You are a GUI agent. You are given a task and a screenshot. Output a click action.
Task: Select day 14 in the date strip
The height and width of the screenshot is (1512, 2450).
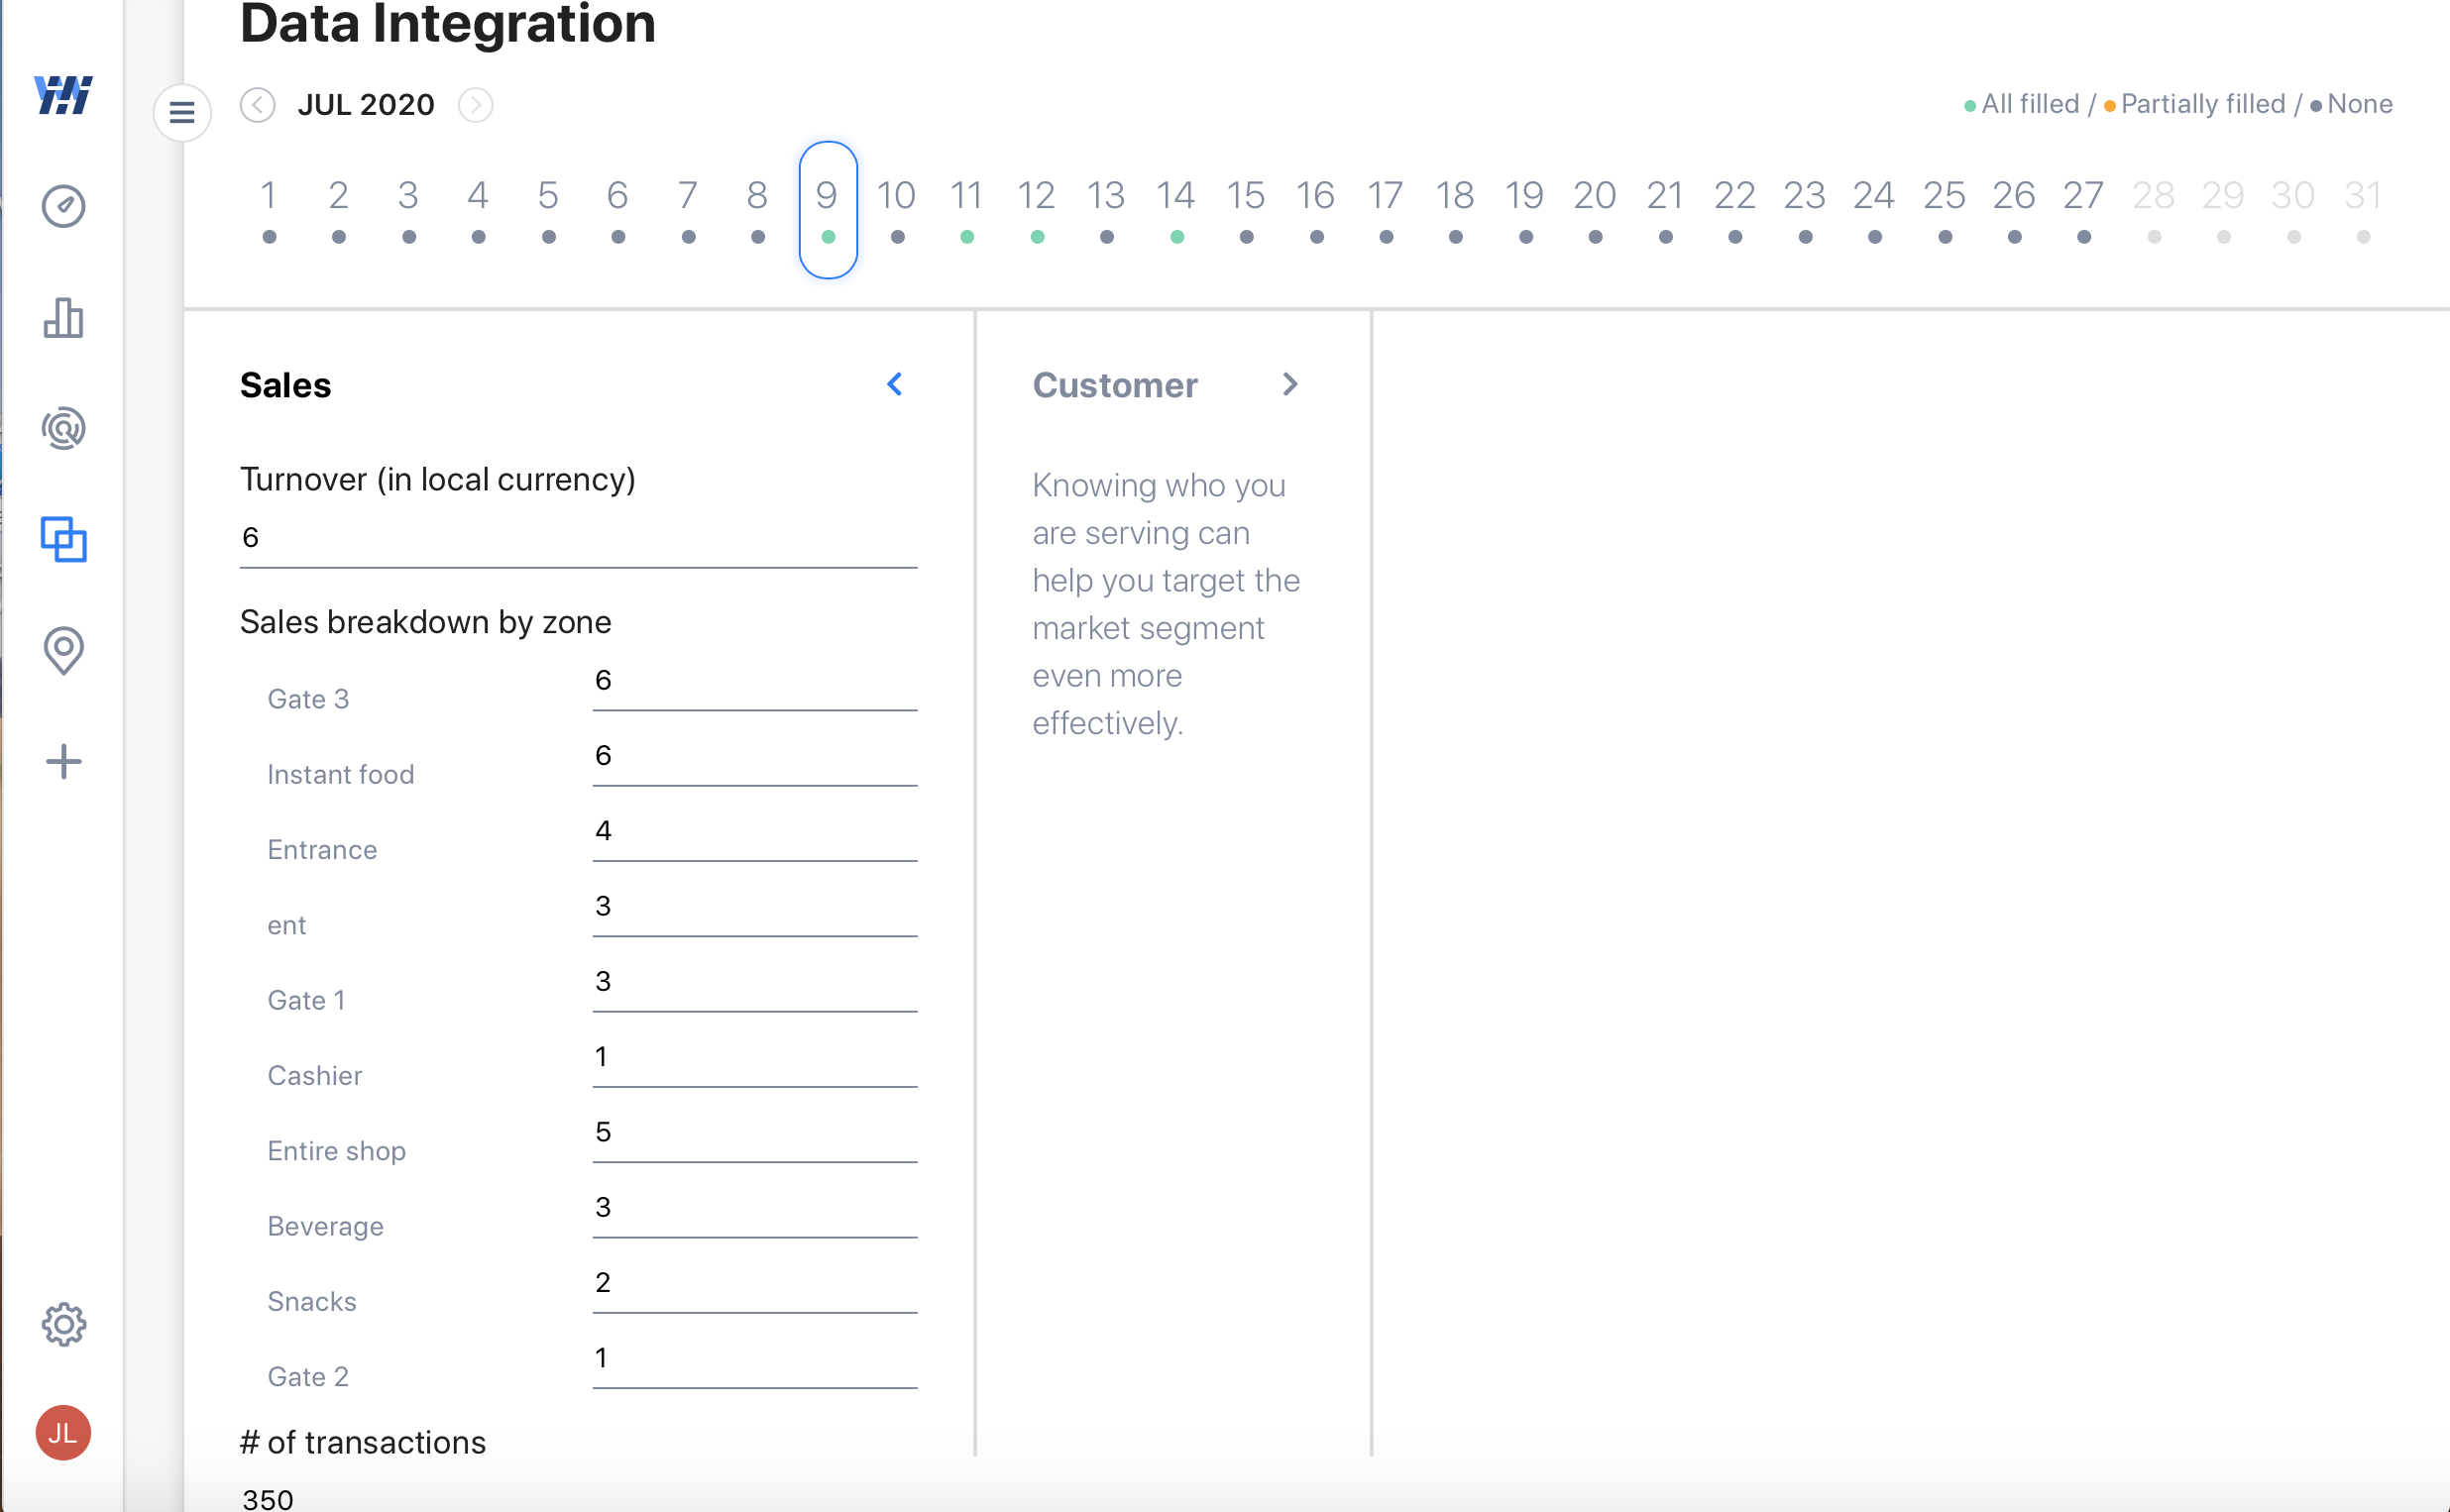[x=1176, y=209]
